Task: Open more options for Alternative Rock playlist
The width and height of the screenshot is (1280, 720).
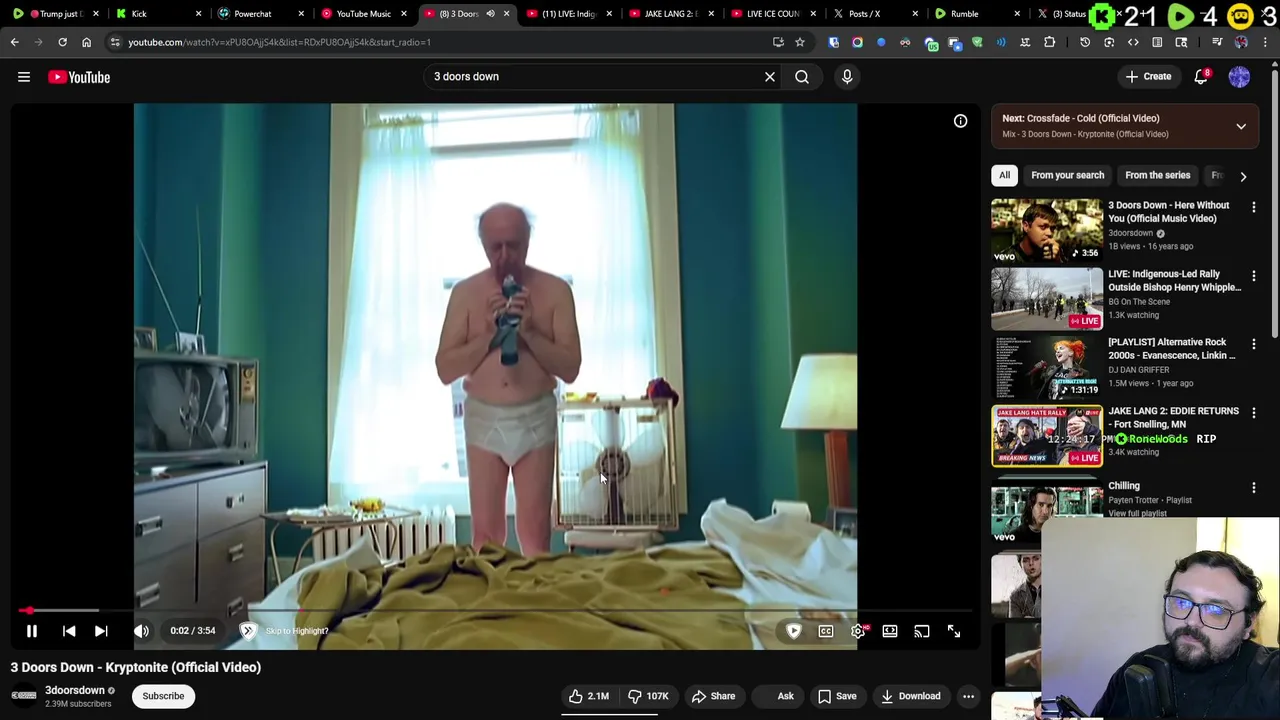Action: pyautogui.click(x=1254, y=343)
